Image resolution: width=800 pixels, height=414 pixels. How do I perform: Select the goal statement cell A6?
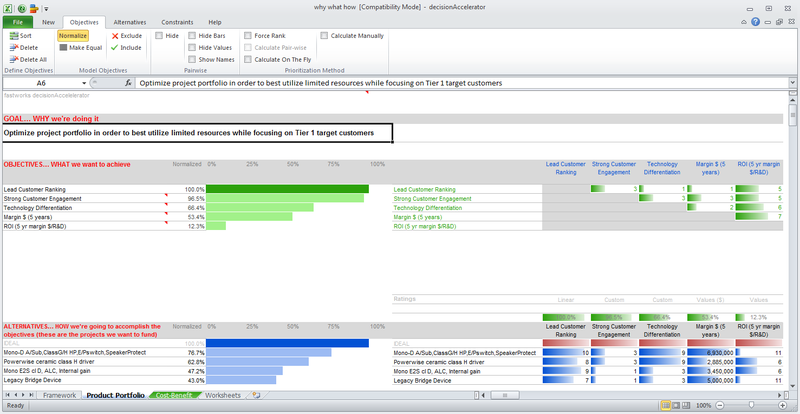pyautogui.click(x=197, y=133)
